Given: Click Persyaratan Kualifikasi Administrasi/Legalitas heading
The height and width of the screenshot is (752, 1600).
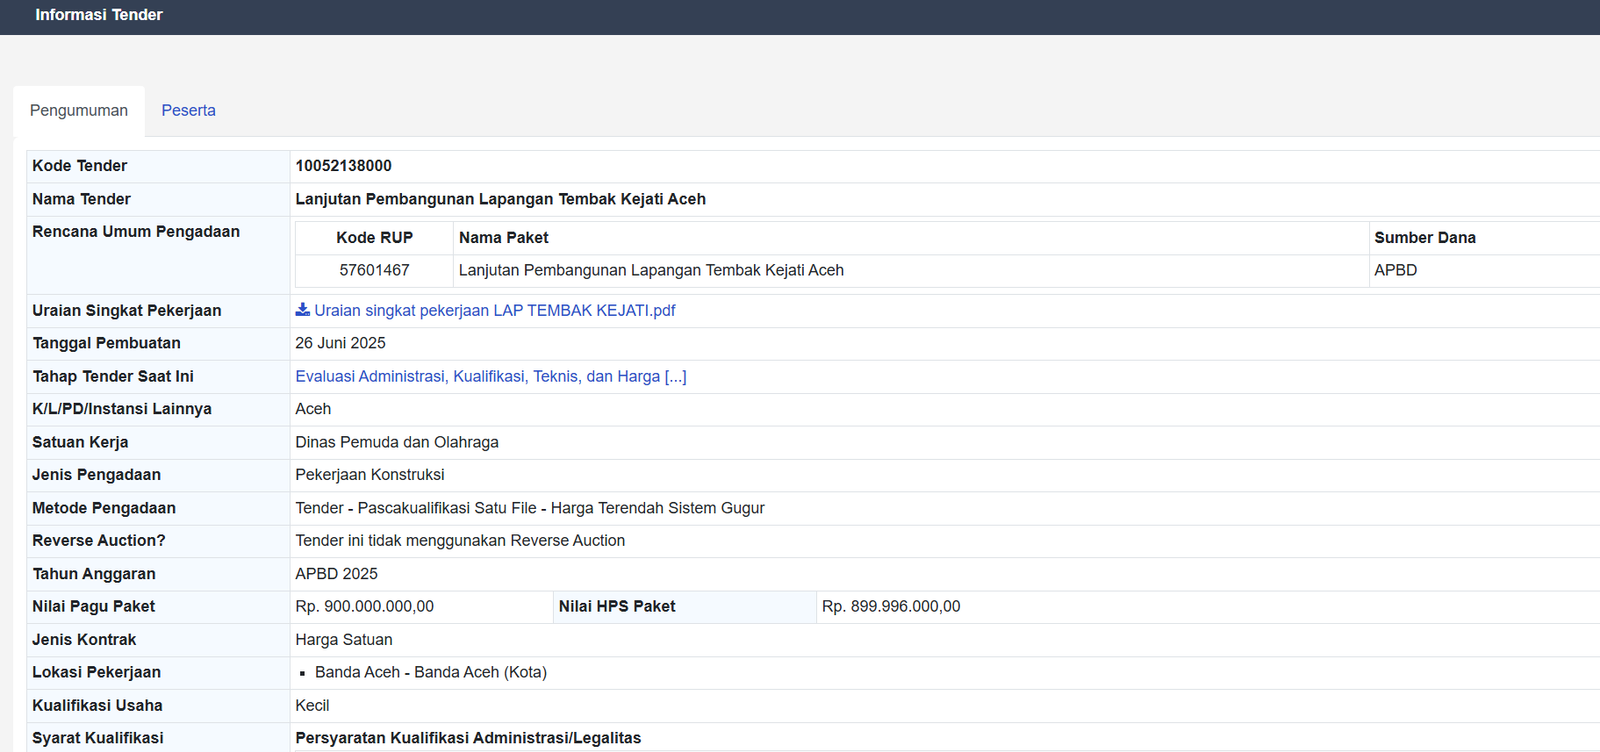Looking at the screenshot, I should click(468, 738).
